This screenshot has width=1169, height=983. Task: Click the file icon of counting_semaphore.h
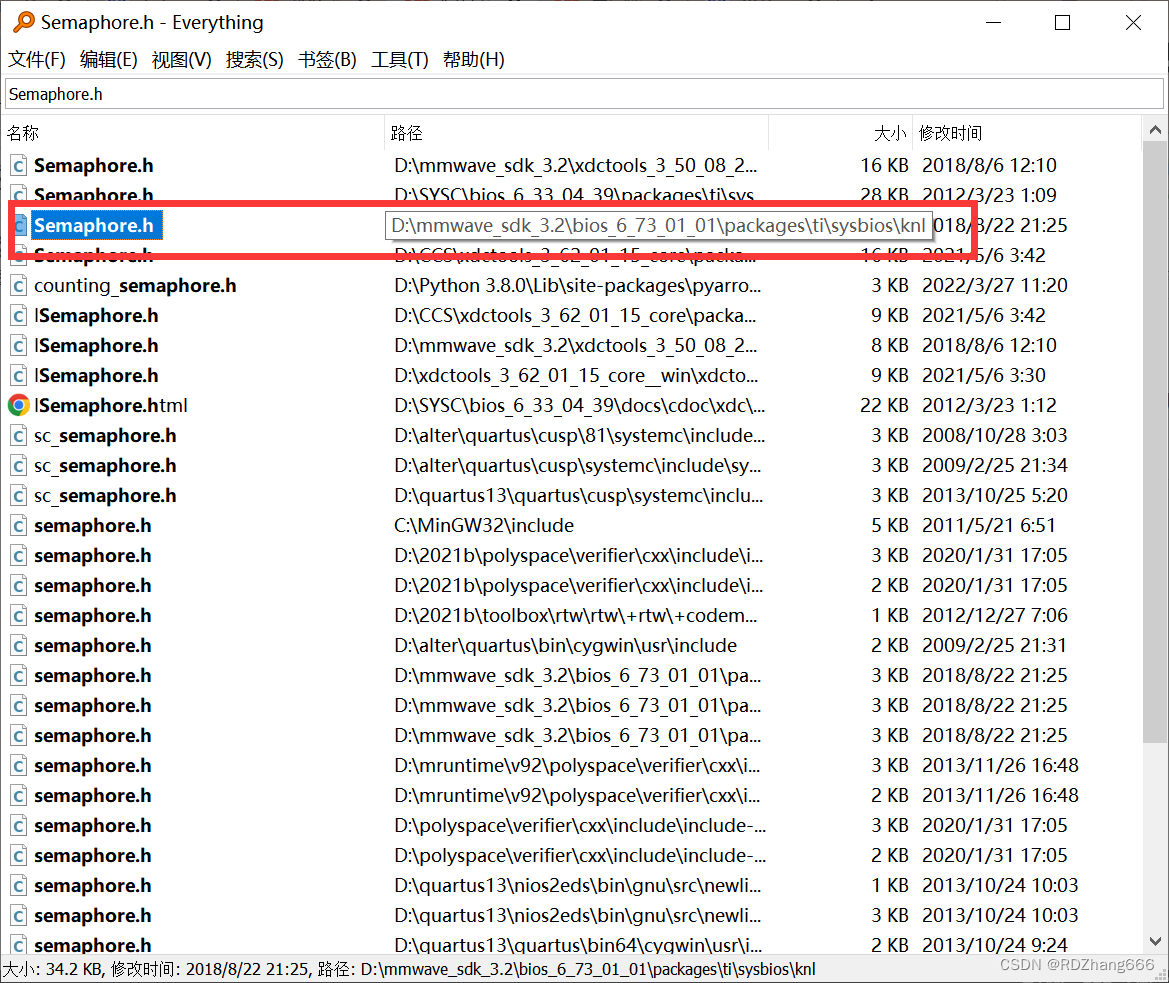pos(19,285)
